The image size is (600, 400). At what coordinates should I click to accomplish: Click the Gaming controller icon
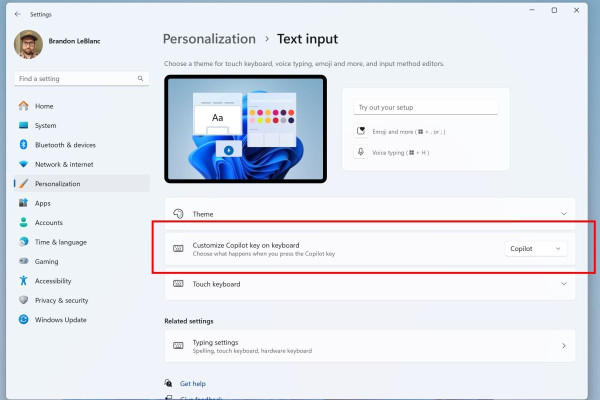(x=23, y=261)
